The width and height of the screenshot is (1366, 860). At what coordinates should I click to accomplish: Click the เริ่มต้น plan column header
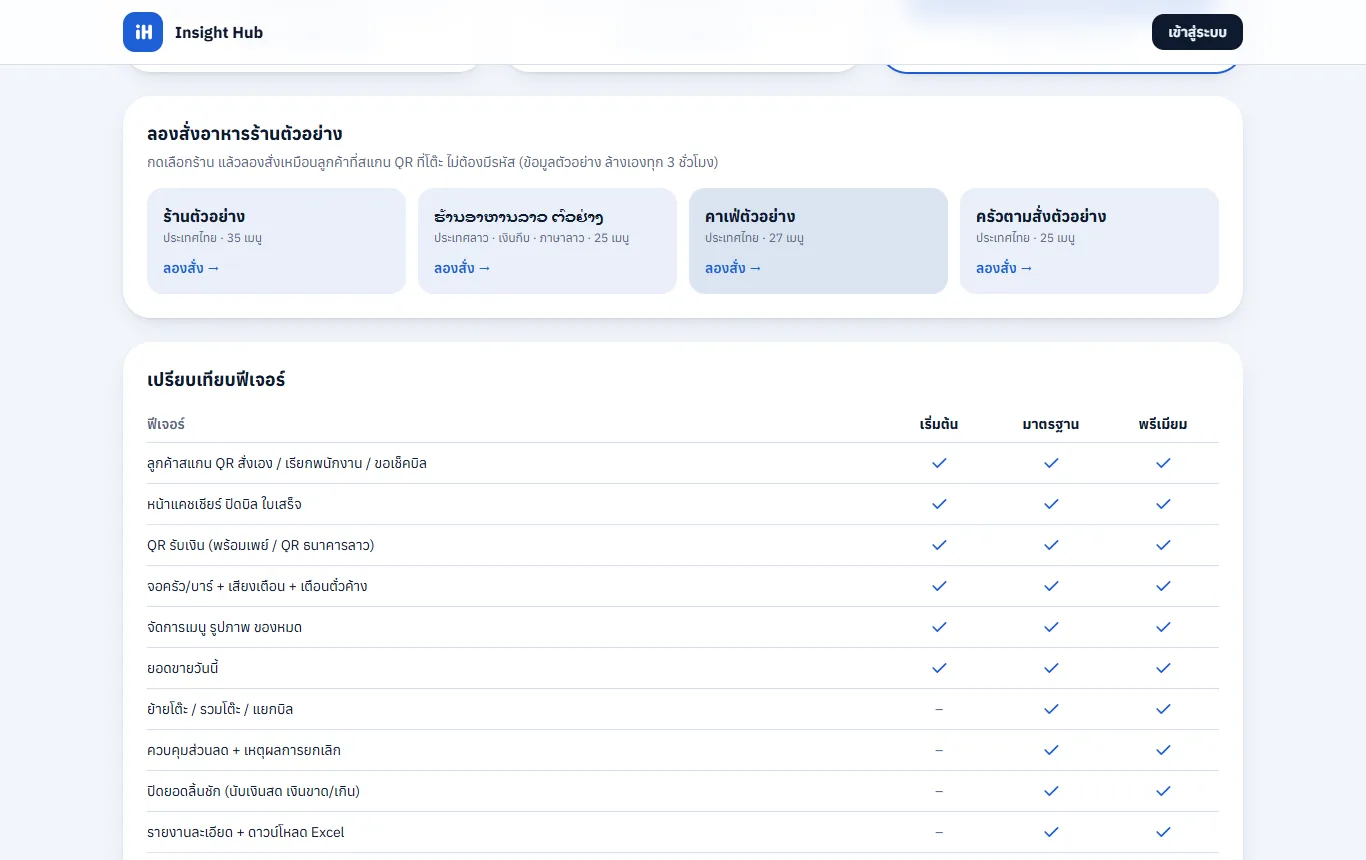coord(938,424)
